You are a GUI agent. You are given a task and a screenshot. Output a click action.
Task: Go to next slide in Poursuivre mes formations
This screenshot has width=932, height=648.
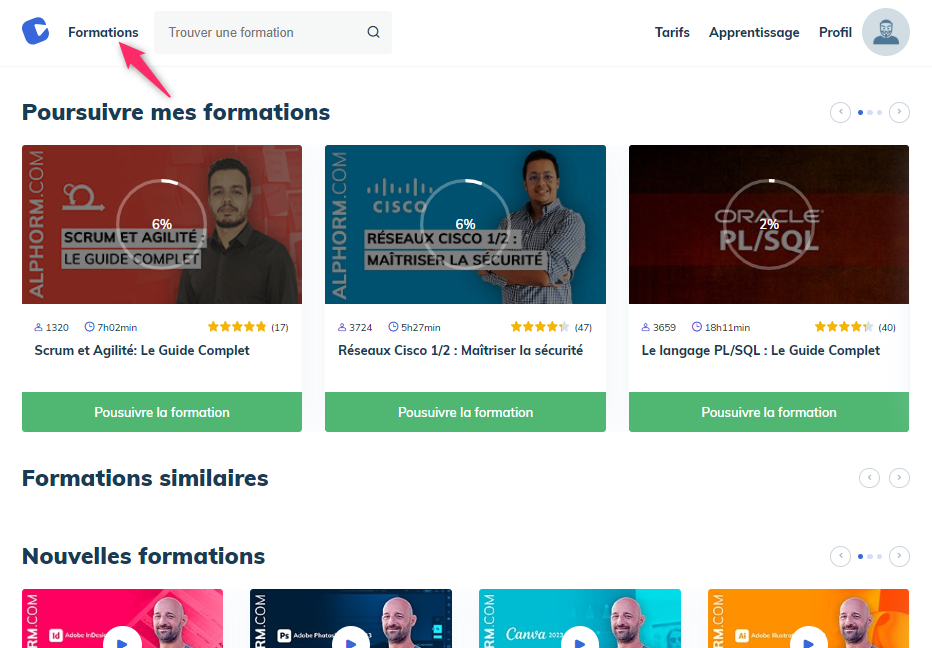(899, 112)
